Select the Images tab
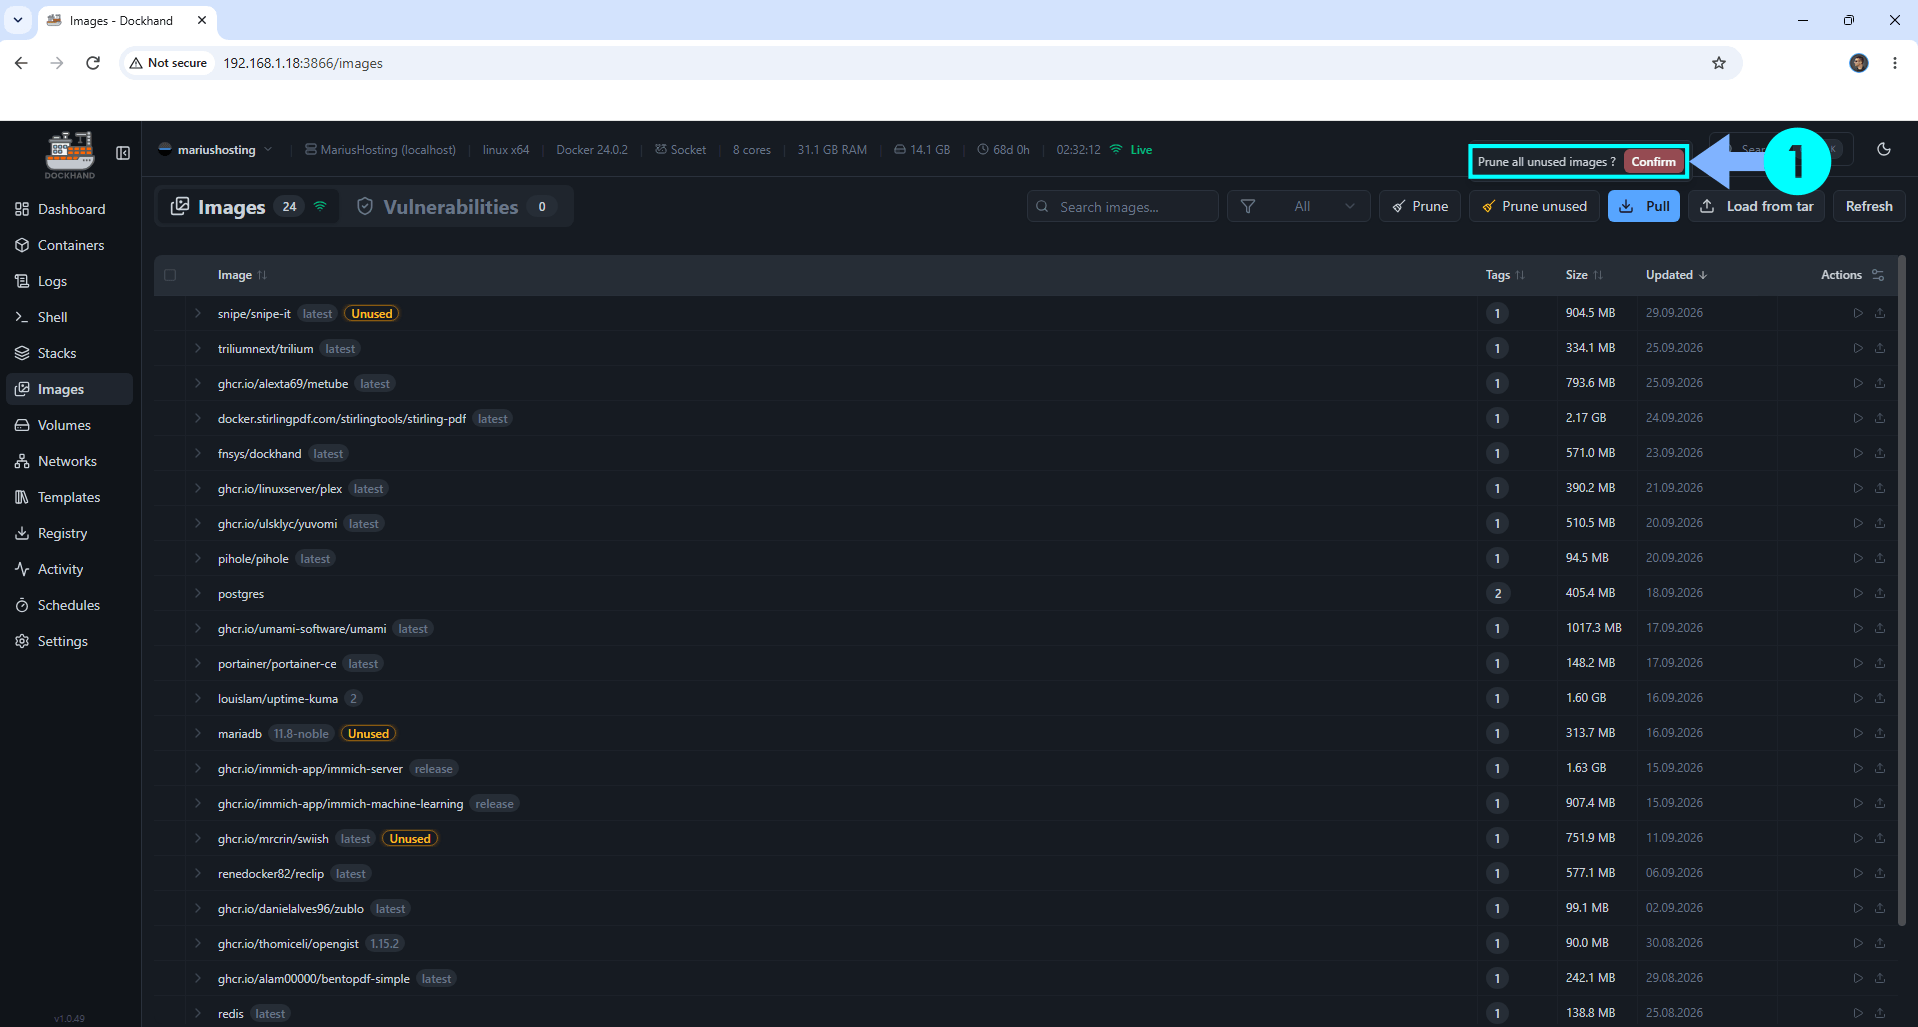The height and width of the screenshot is (1027, 1918). tap(249, 206)
